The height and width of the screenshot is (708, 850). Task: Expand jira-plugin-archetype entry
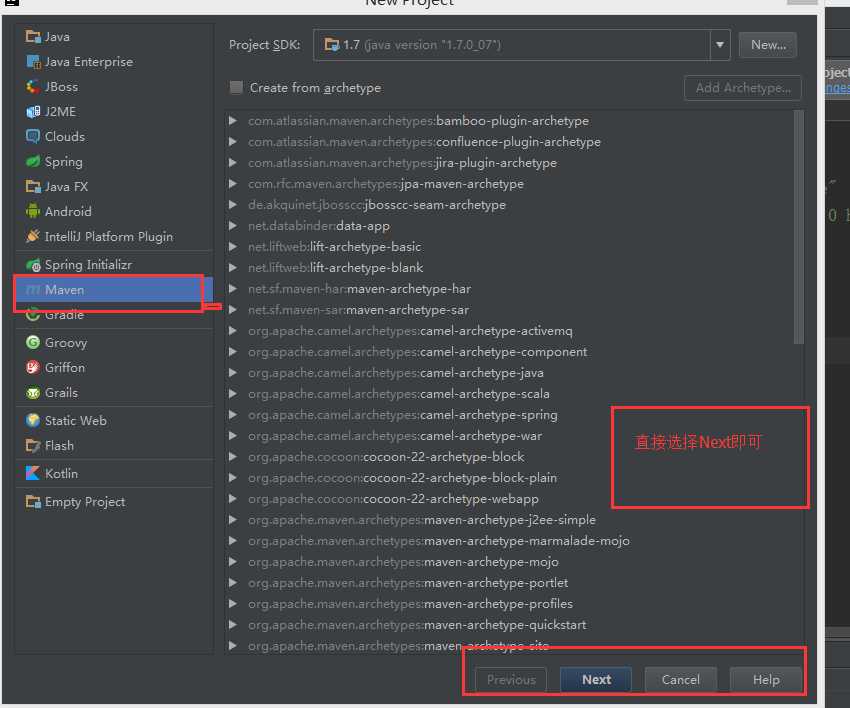[233, 163]
